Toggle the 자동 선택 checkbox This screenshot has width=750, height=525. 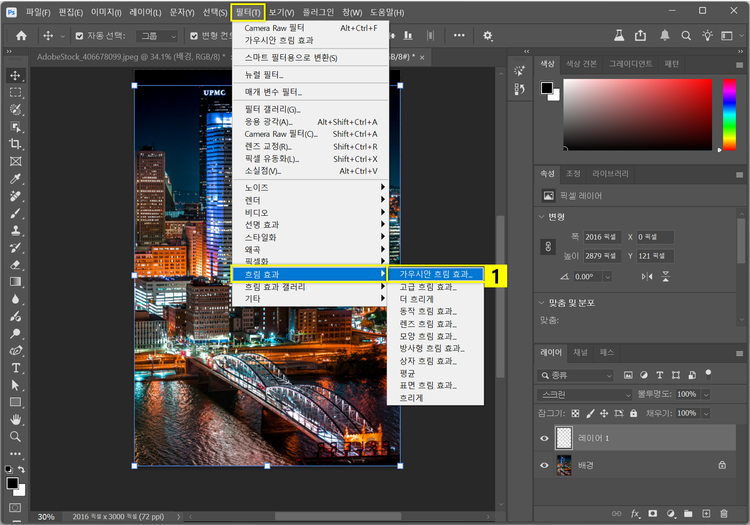tap(77, 35)
